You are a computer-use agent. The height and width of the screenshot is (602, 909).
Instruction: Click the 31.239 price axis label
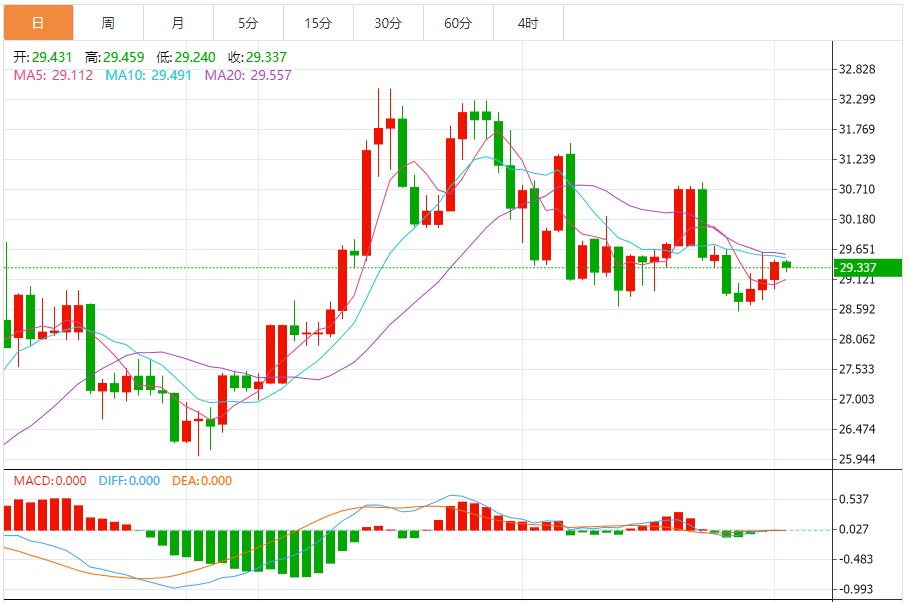(857, 159)
